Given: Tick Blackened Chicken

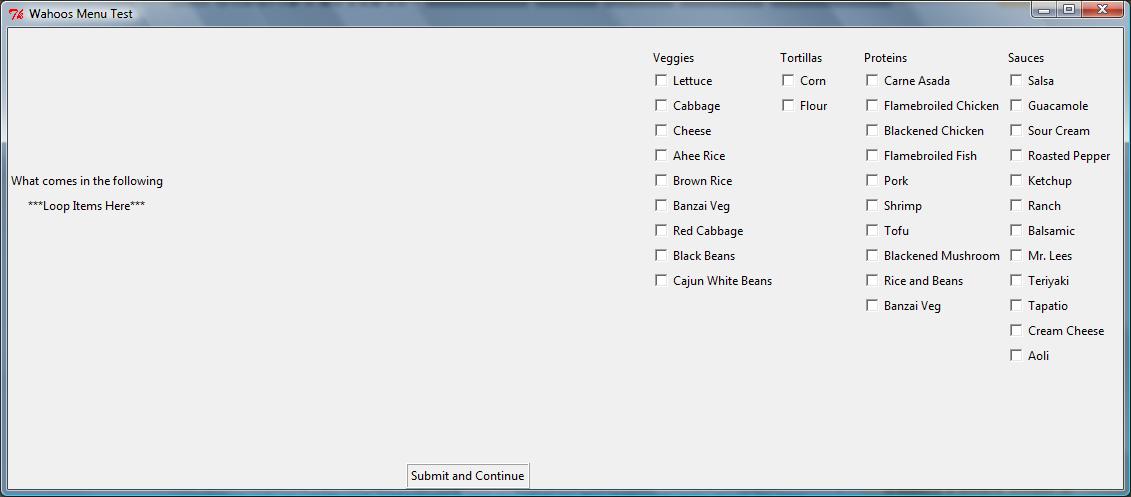Looking at the screenshot, I should (x=872, y=131).
